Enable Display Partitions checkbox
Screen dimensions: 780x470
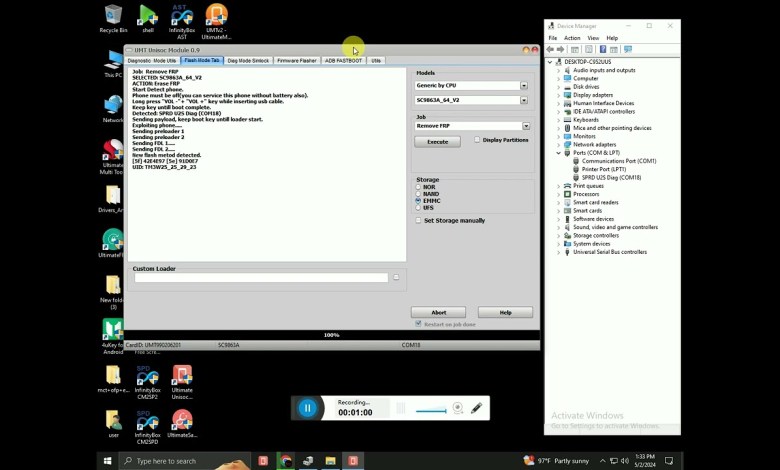(477, 140)
